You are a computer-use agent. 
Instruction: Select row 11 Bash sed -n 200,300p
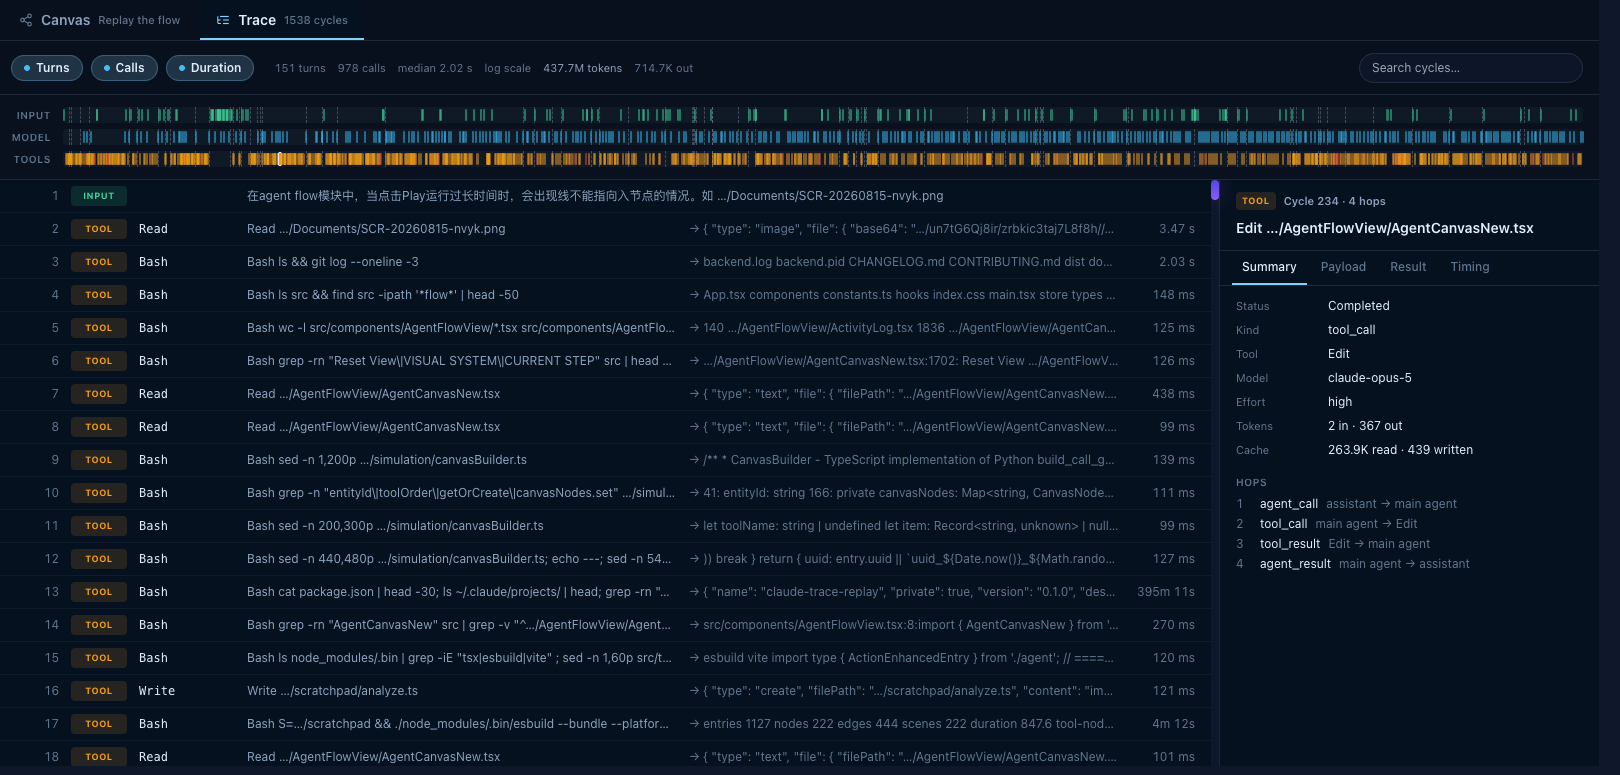click(605, 526)
